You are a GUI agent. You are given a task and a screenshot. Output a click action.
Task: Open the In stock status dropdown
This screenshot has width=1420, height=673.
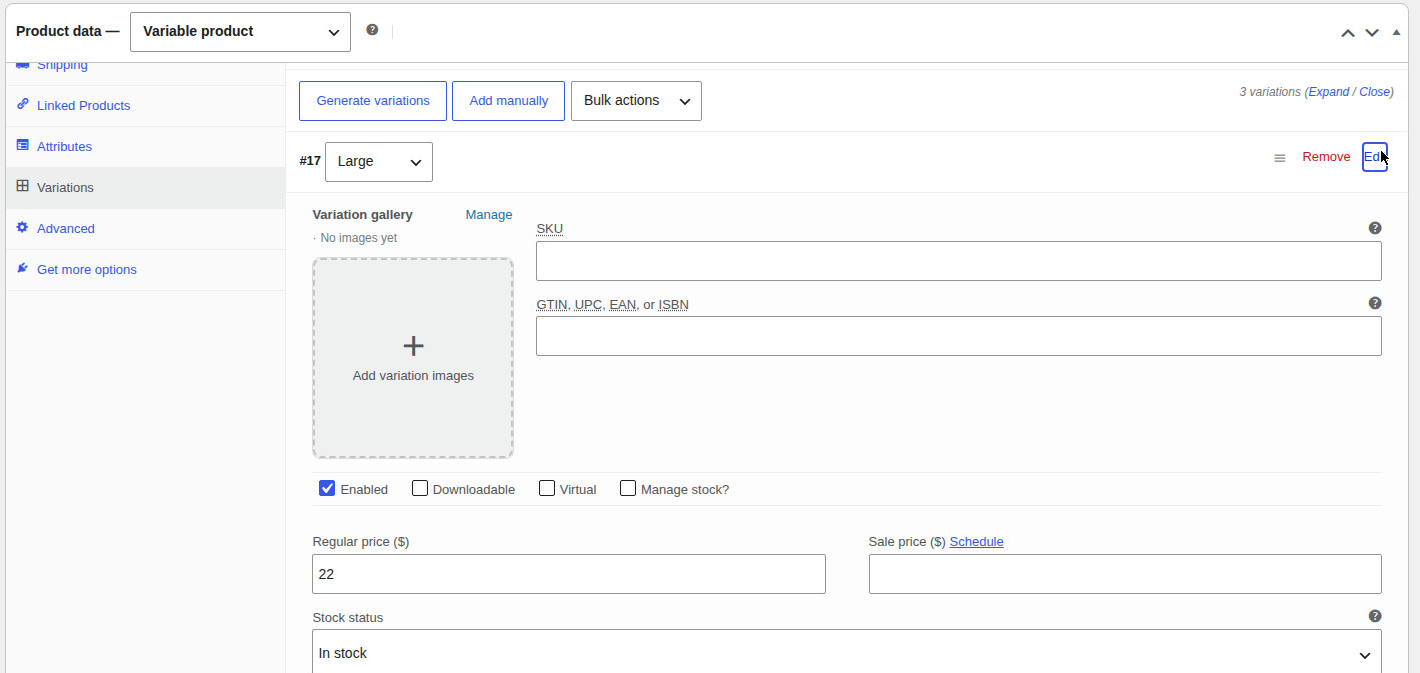click(x=847, y=653)
